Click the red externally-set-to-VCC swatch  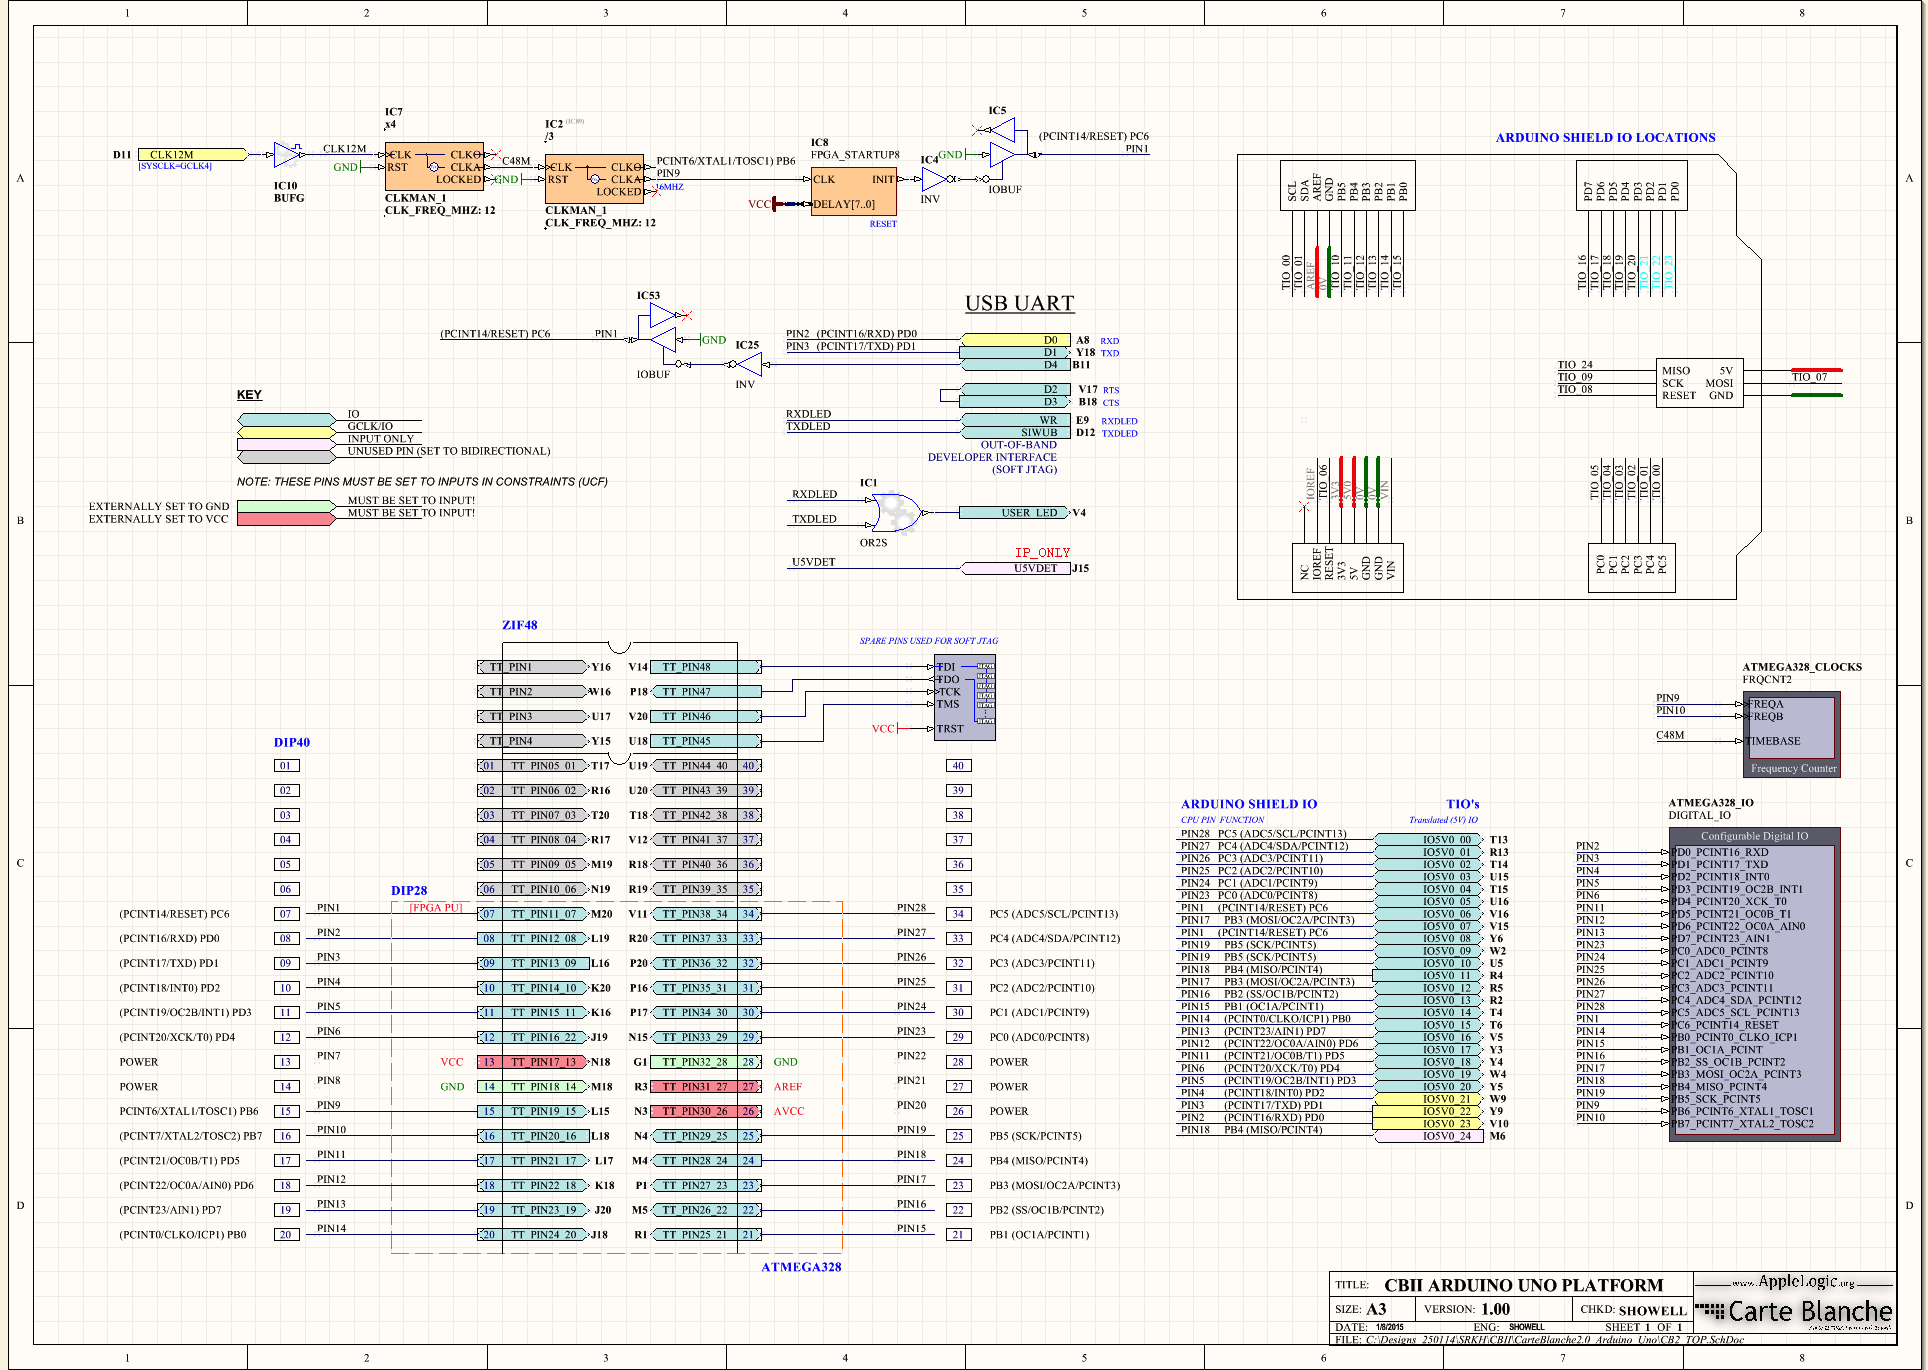pos(286,519)
